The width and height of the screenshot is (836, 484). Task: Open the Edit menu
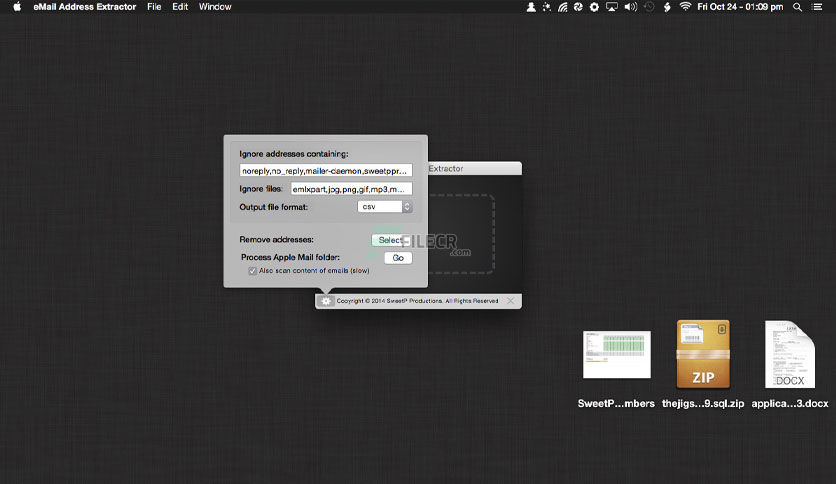[180, 7]
